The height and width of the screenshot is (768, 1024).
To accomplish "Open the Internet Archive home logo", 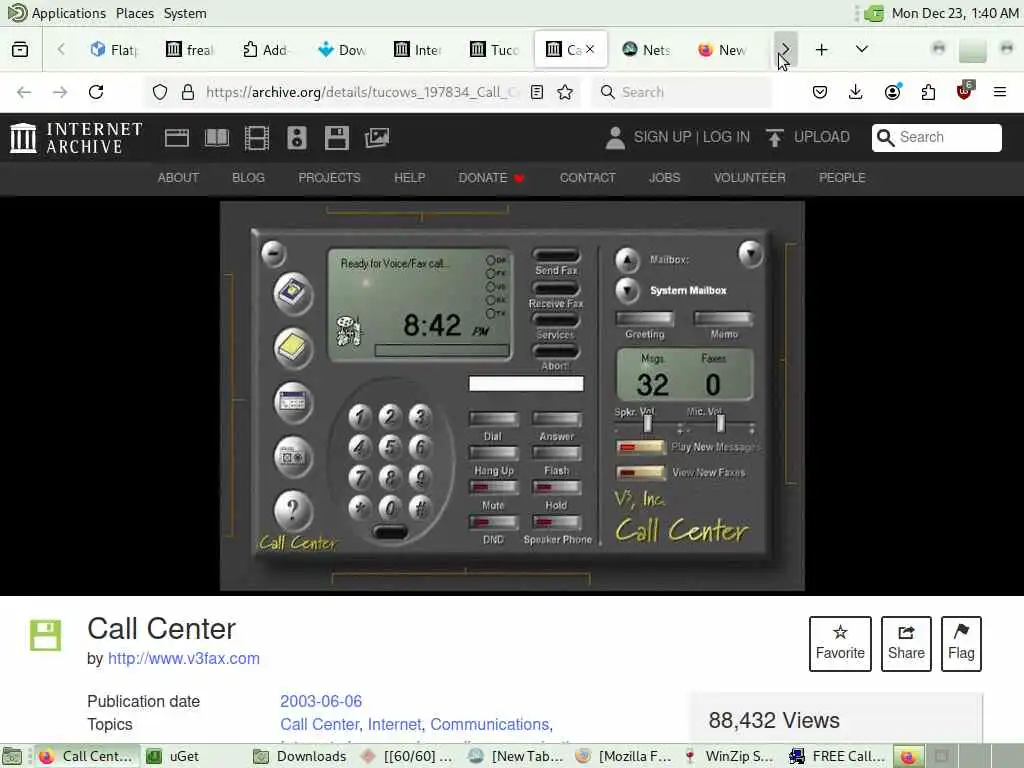I will [76, 138].
